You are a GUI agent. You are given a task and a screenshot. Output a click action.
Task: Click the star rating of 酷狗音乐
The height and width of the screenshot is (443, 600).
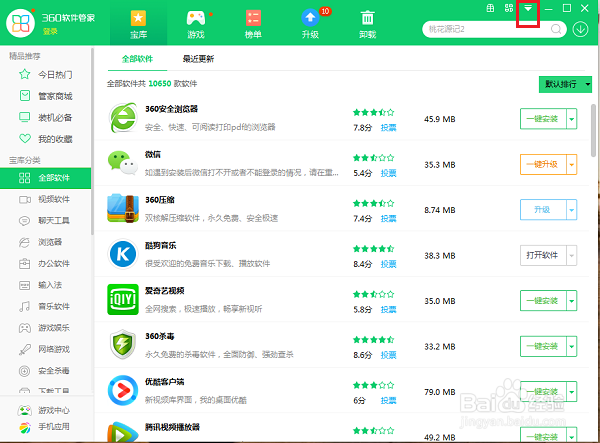[x=373, y=249]
